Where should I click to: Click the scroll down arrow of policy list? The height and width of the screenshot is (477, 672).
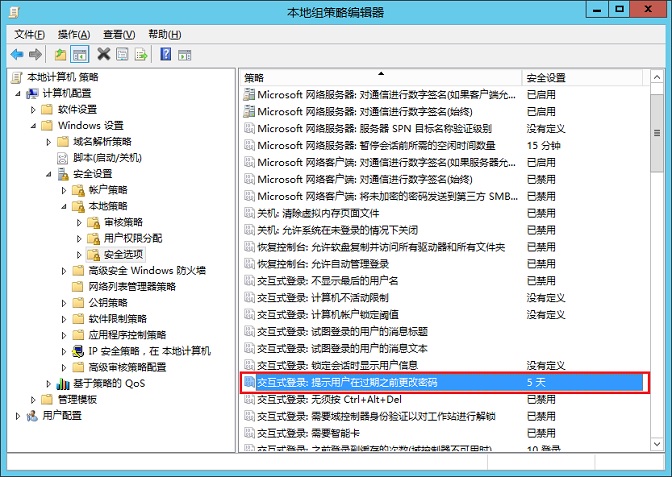tap(657, 444)
